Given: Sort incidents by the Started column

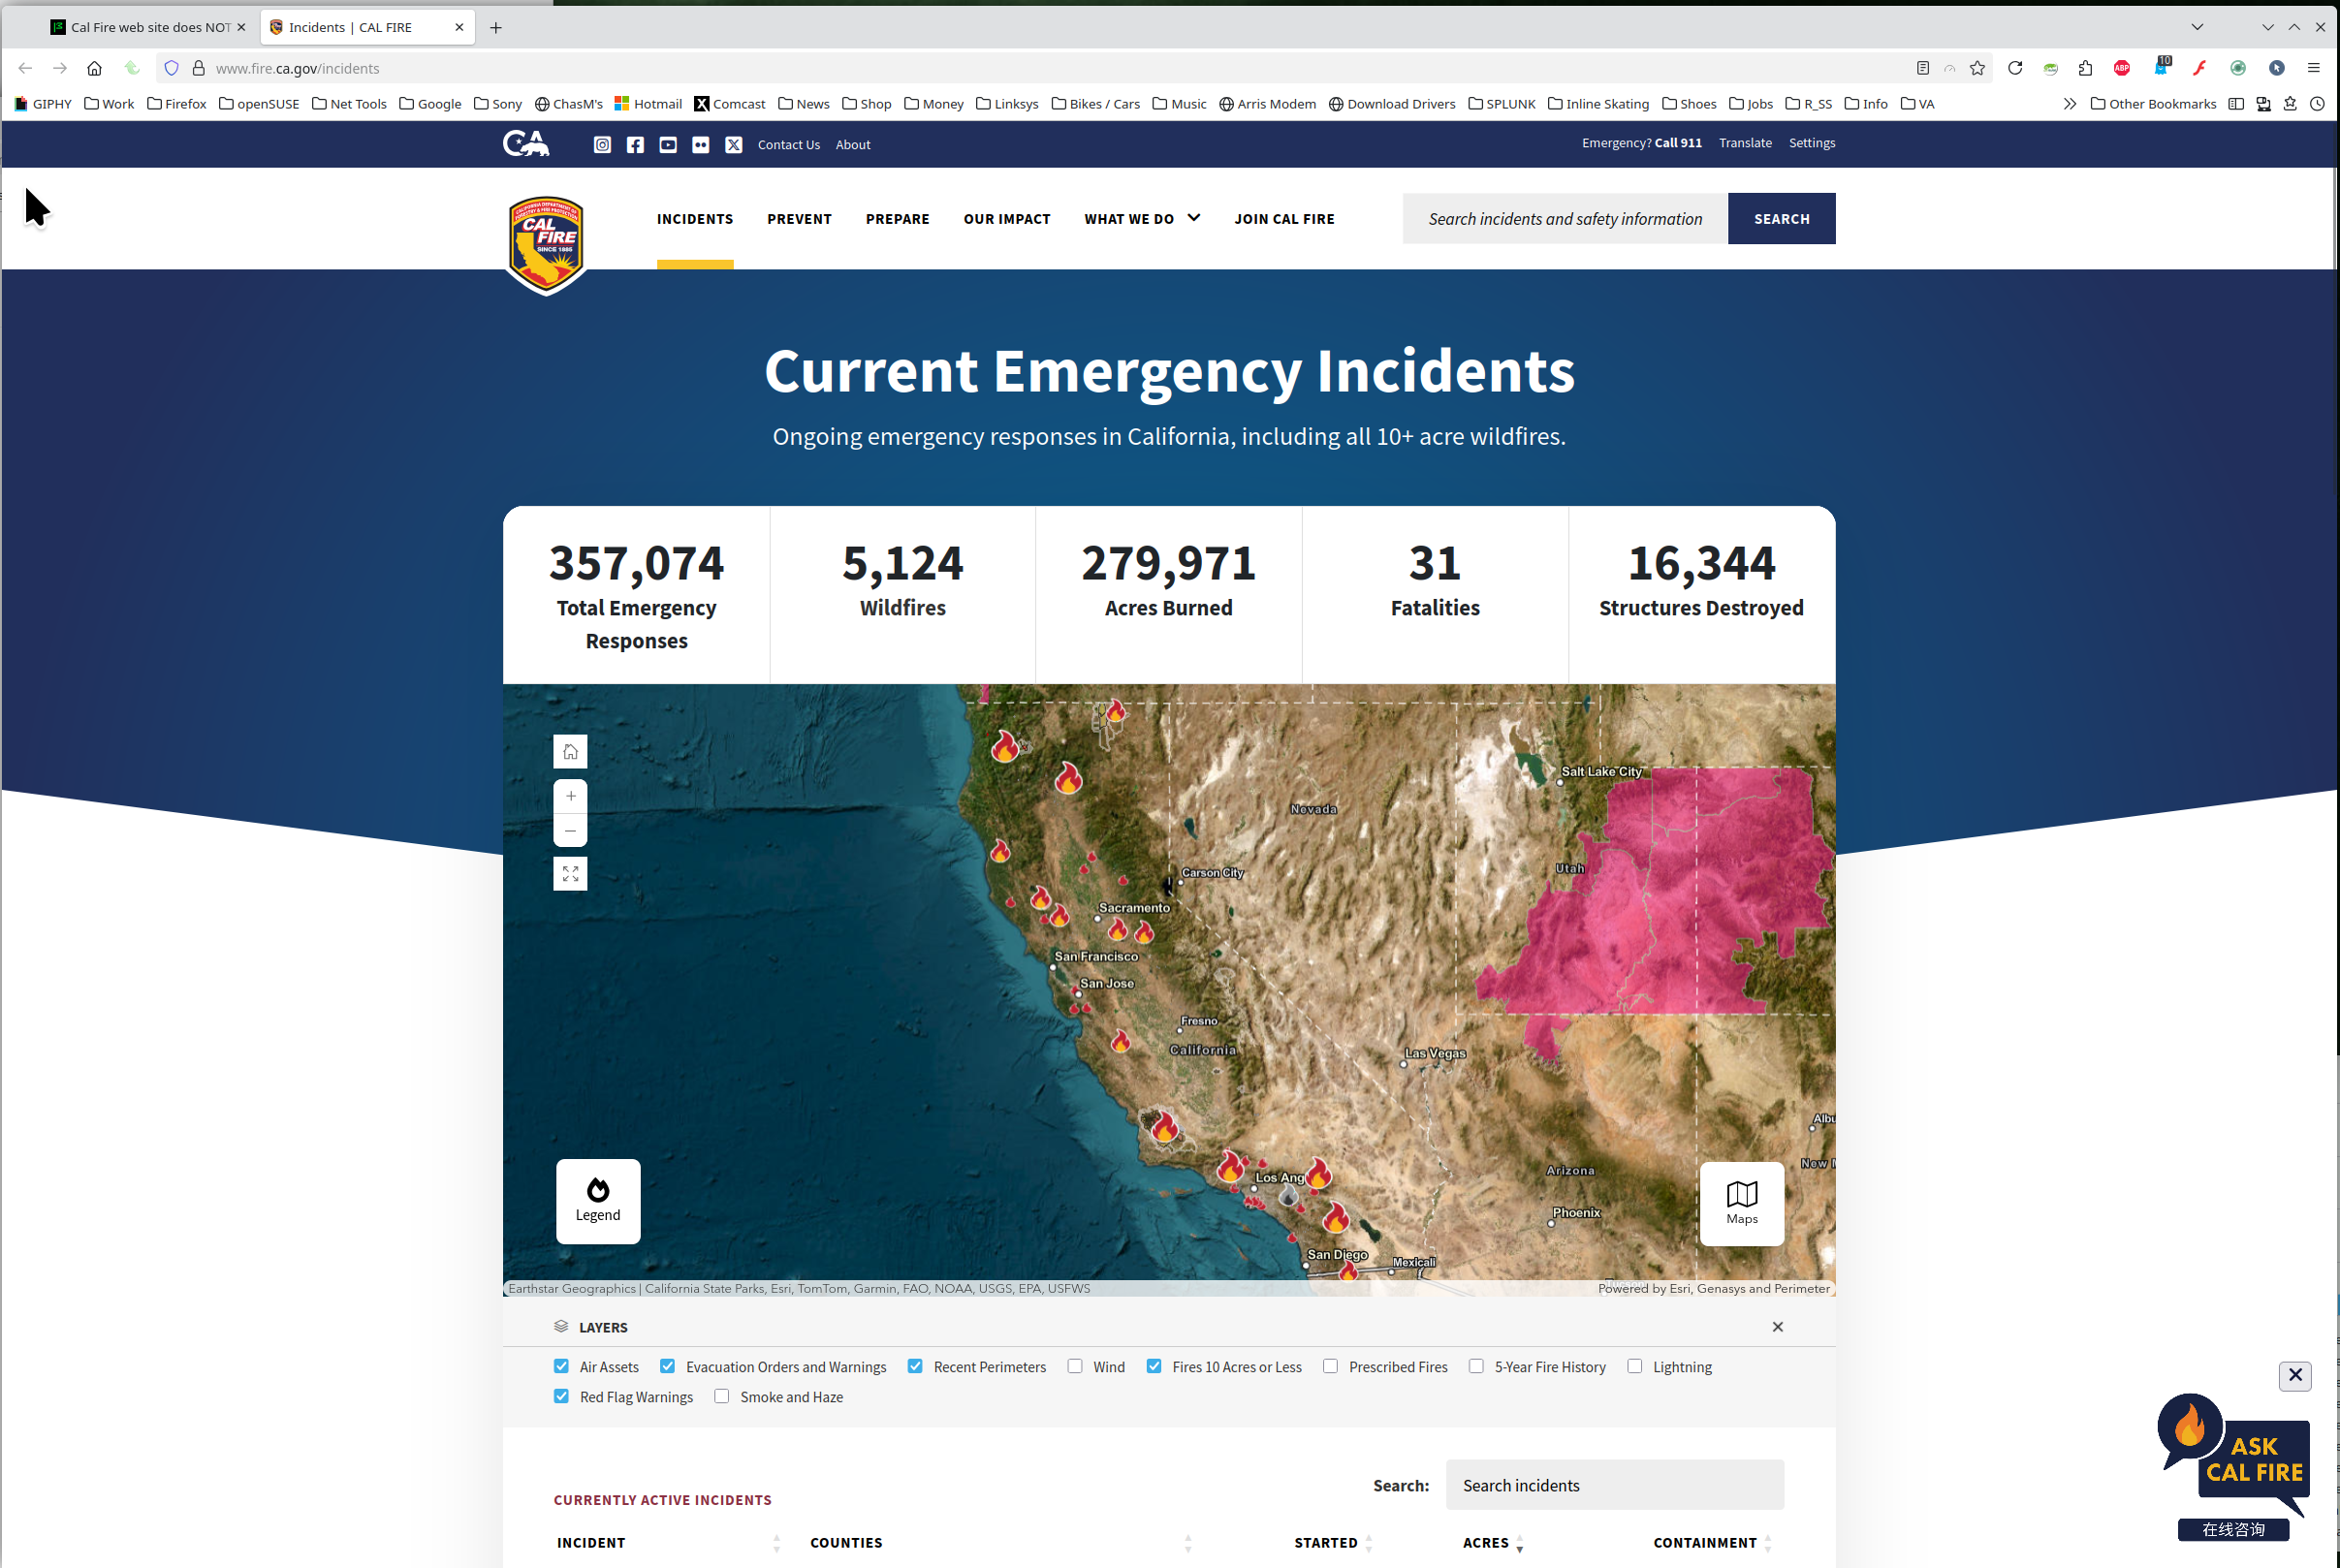Looking at the screenshot, I should (1325, 1542).
